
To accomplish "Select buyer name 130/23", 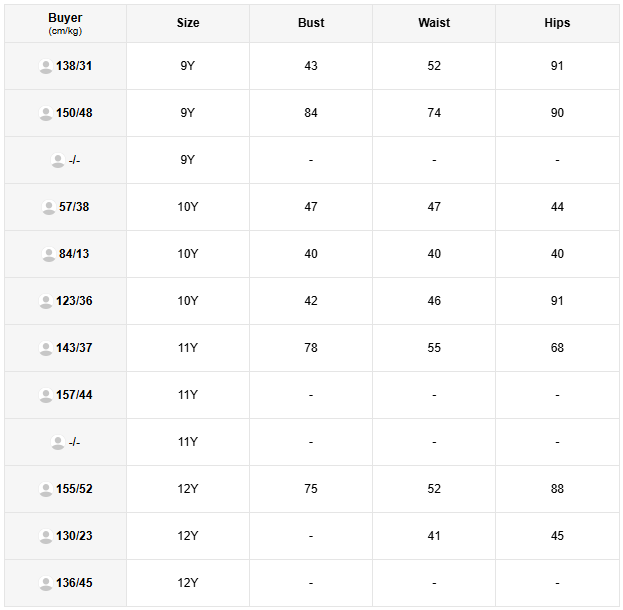I will pyautogui.click(x=74, y=536).
